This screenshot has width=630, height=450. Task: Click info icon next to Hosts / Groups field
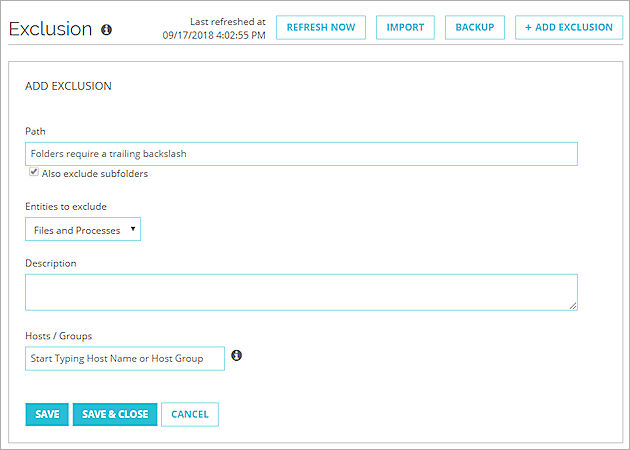pyautogui.click(x=237, y=355)
